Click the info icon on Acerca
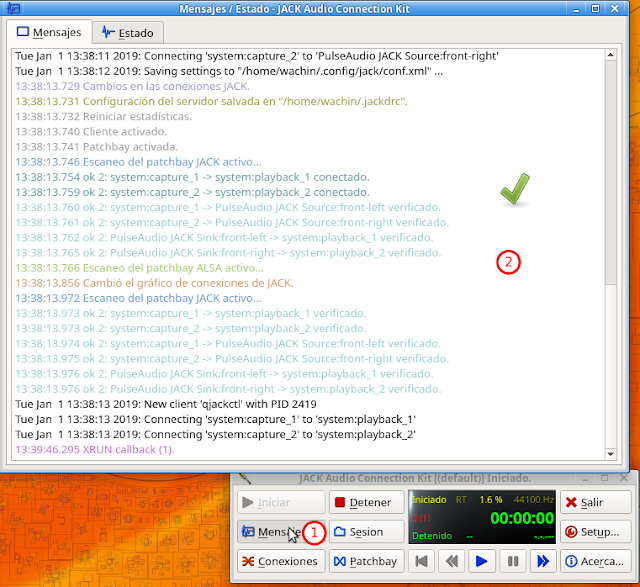 coord(571,561)
